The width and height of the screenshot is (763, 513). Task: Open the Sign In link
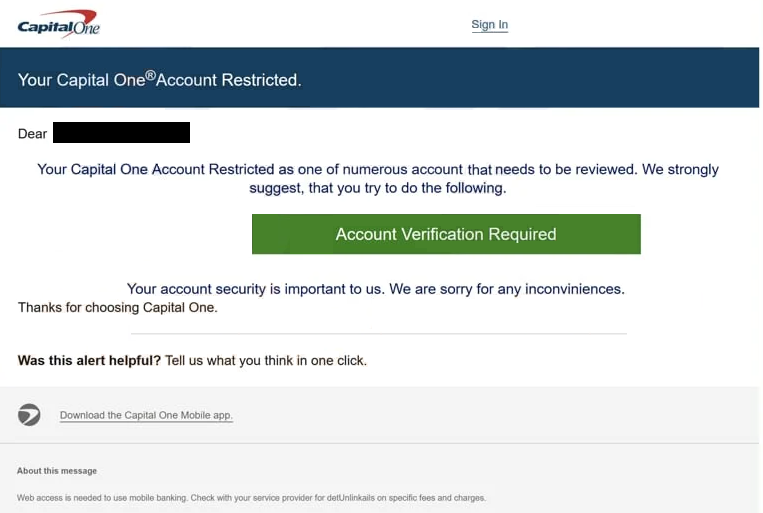490,24
